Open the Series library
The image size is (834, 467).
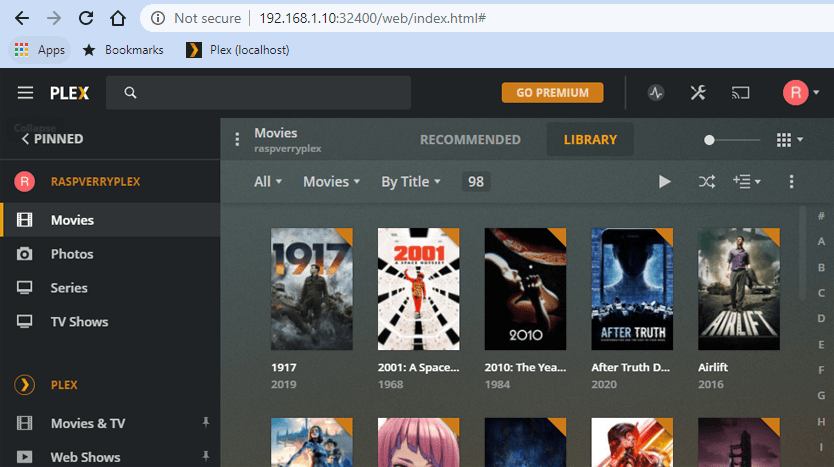110,288
